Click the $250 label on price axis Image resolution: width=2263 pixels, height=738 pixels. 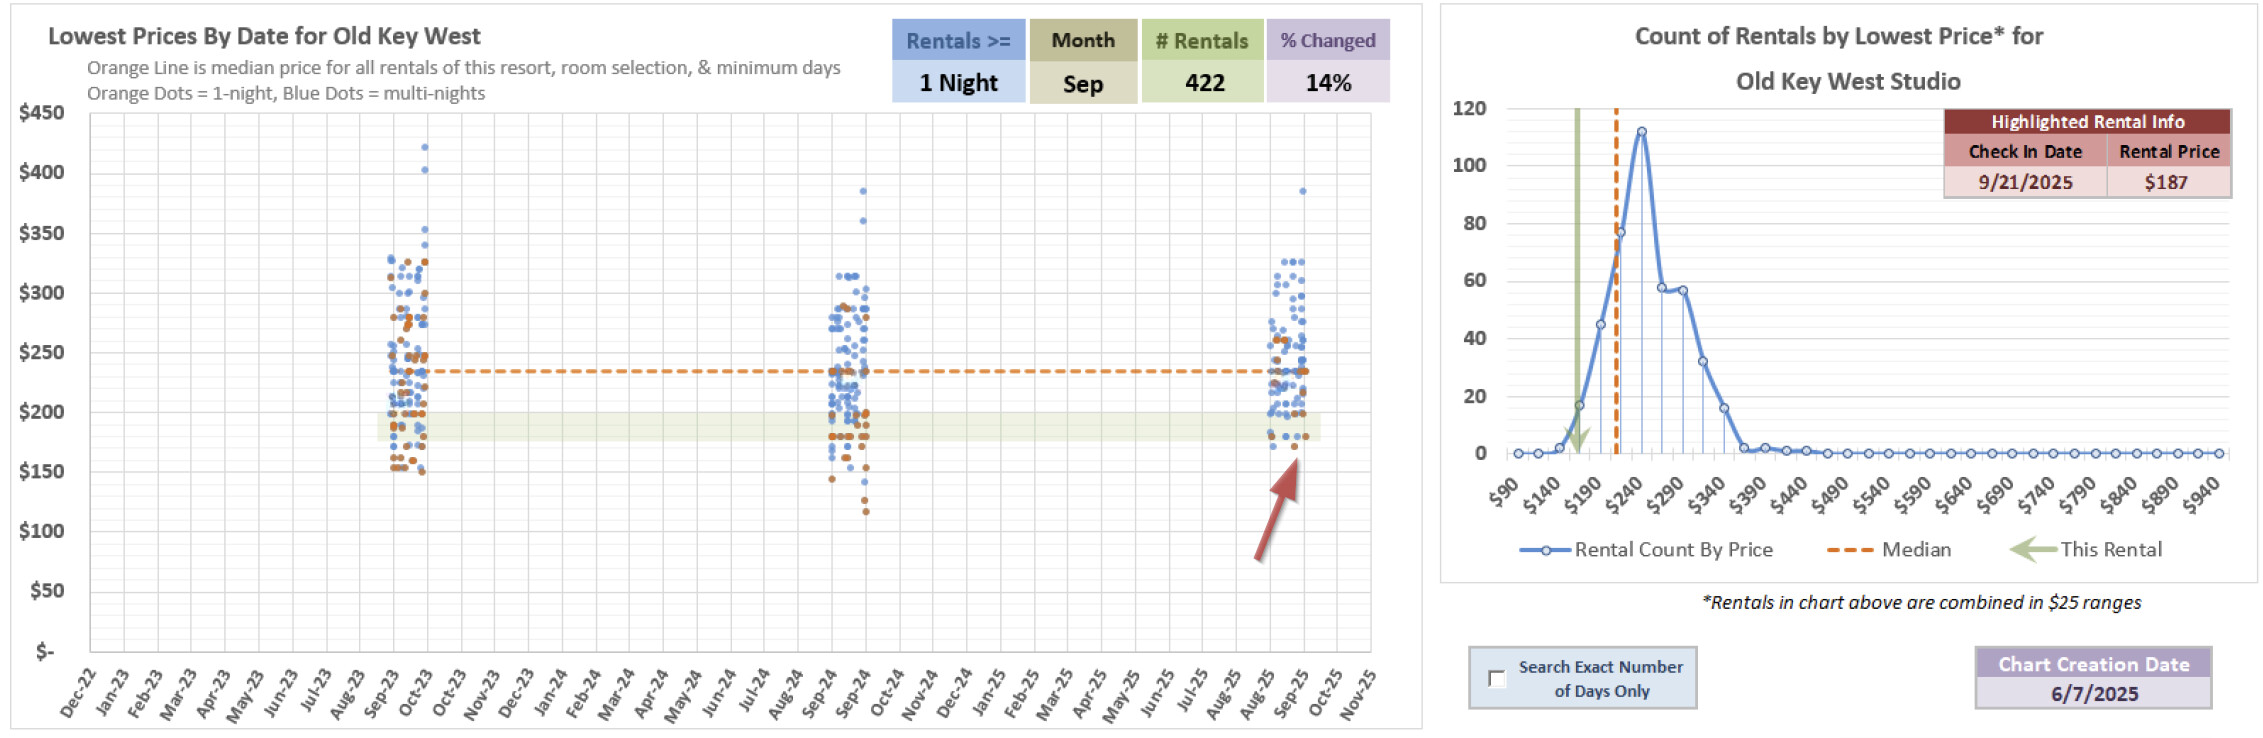pyautogui.click(x=41, y=352)
